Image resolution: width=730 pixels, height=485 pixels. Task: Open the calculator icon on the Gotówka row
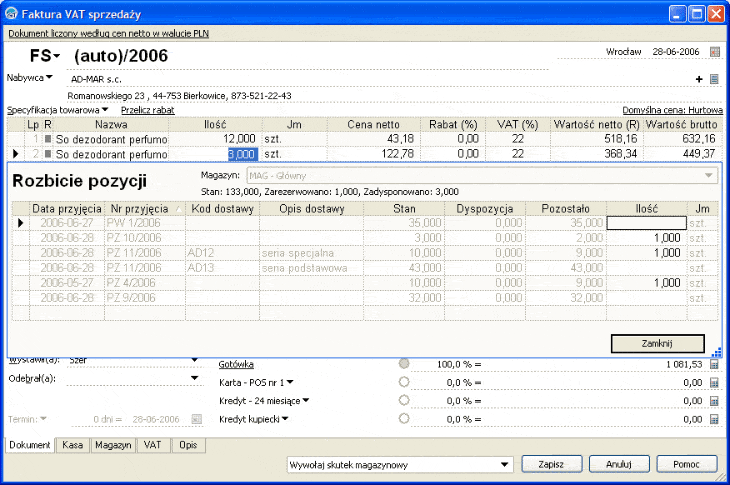point(714,364)
